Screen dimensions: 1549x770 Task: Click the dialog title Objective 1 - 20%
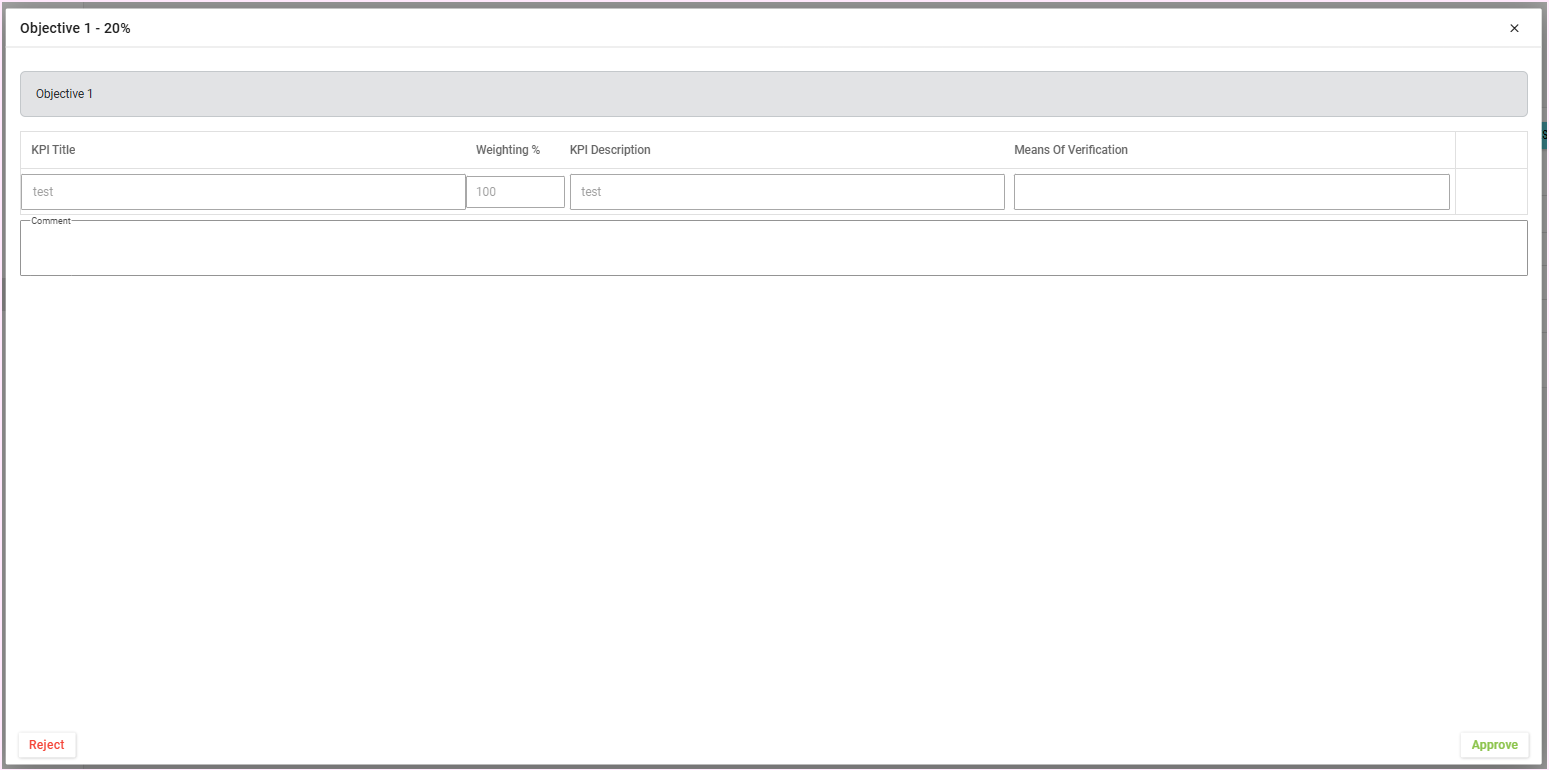point(75,28)
